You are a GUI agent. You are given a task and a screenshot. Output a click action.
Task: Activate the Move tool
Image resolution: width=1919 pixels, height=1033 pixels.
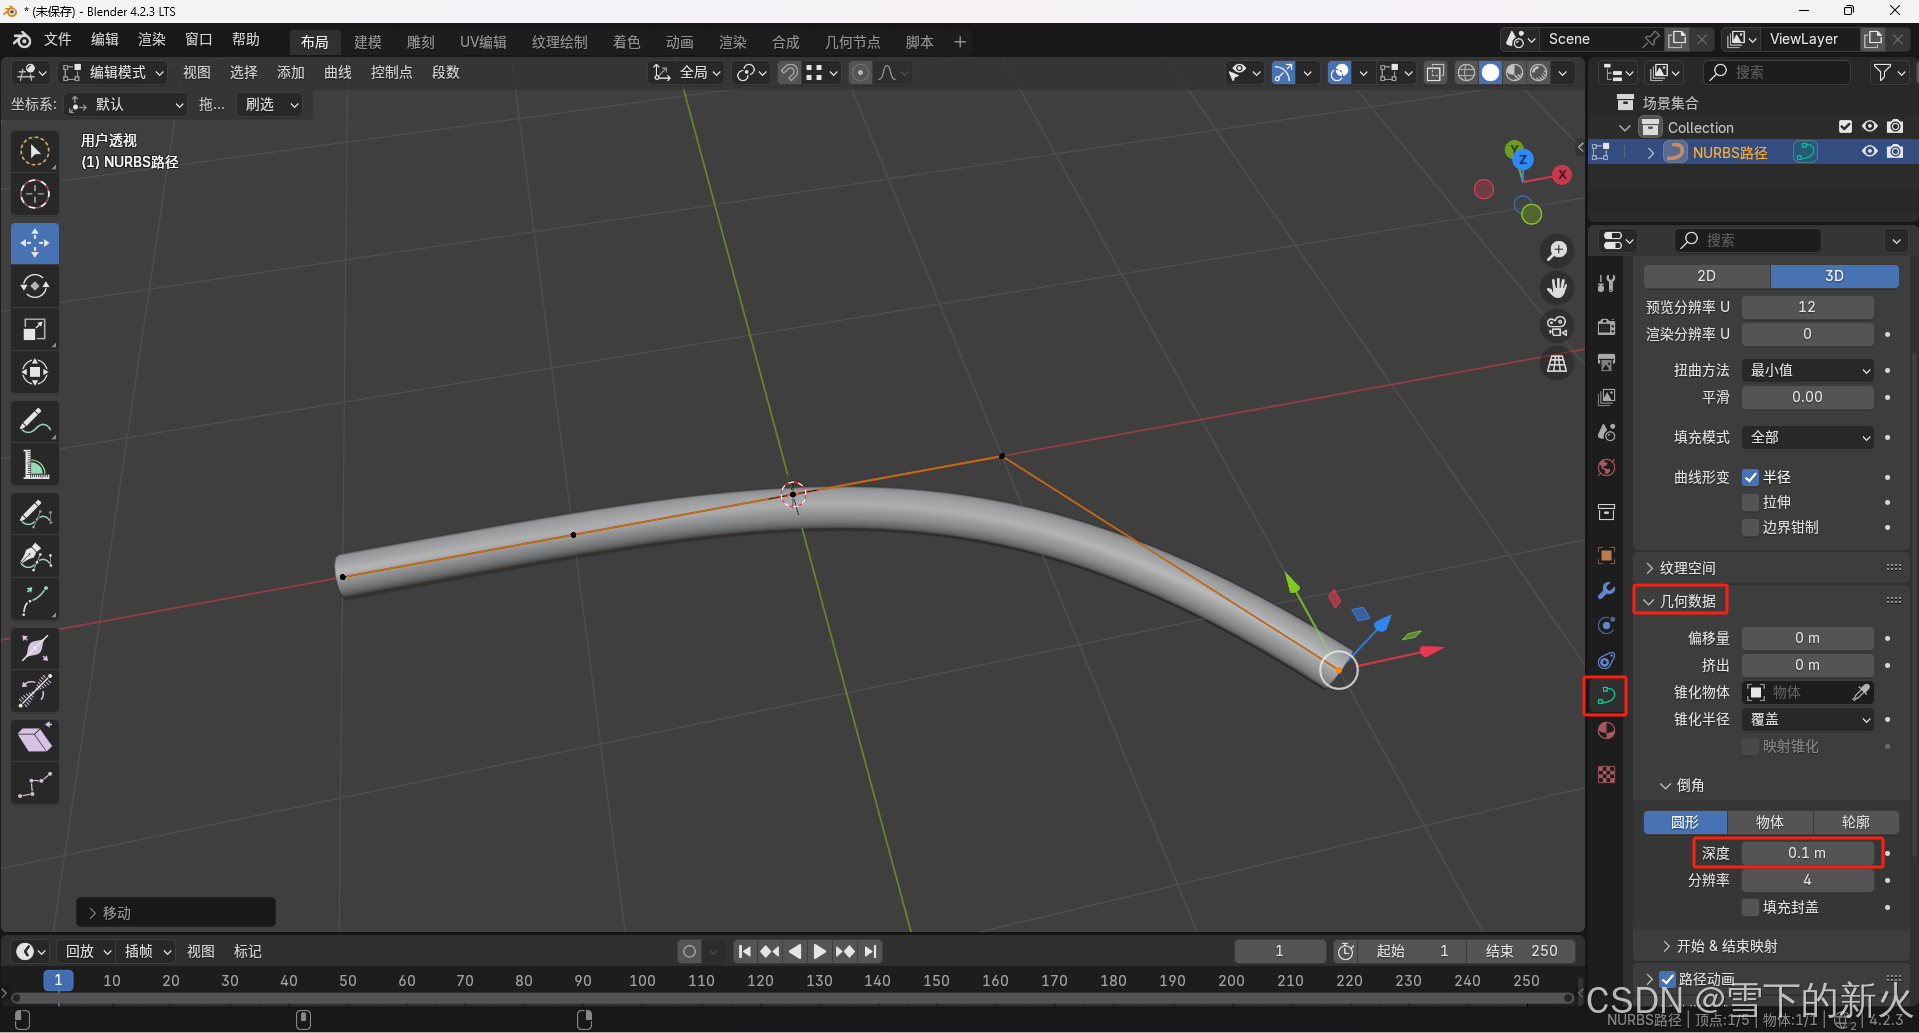(x=35, y=243)
